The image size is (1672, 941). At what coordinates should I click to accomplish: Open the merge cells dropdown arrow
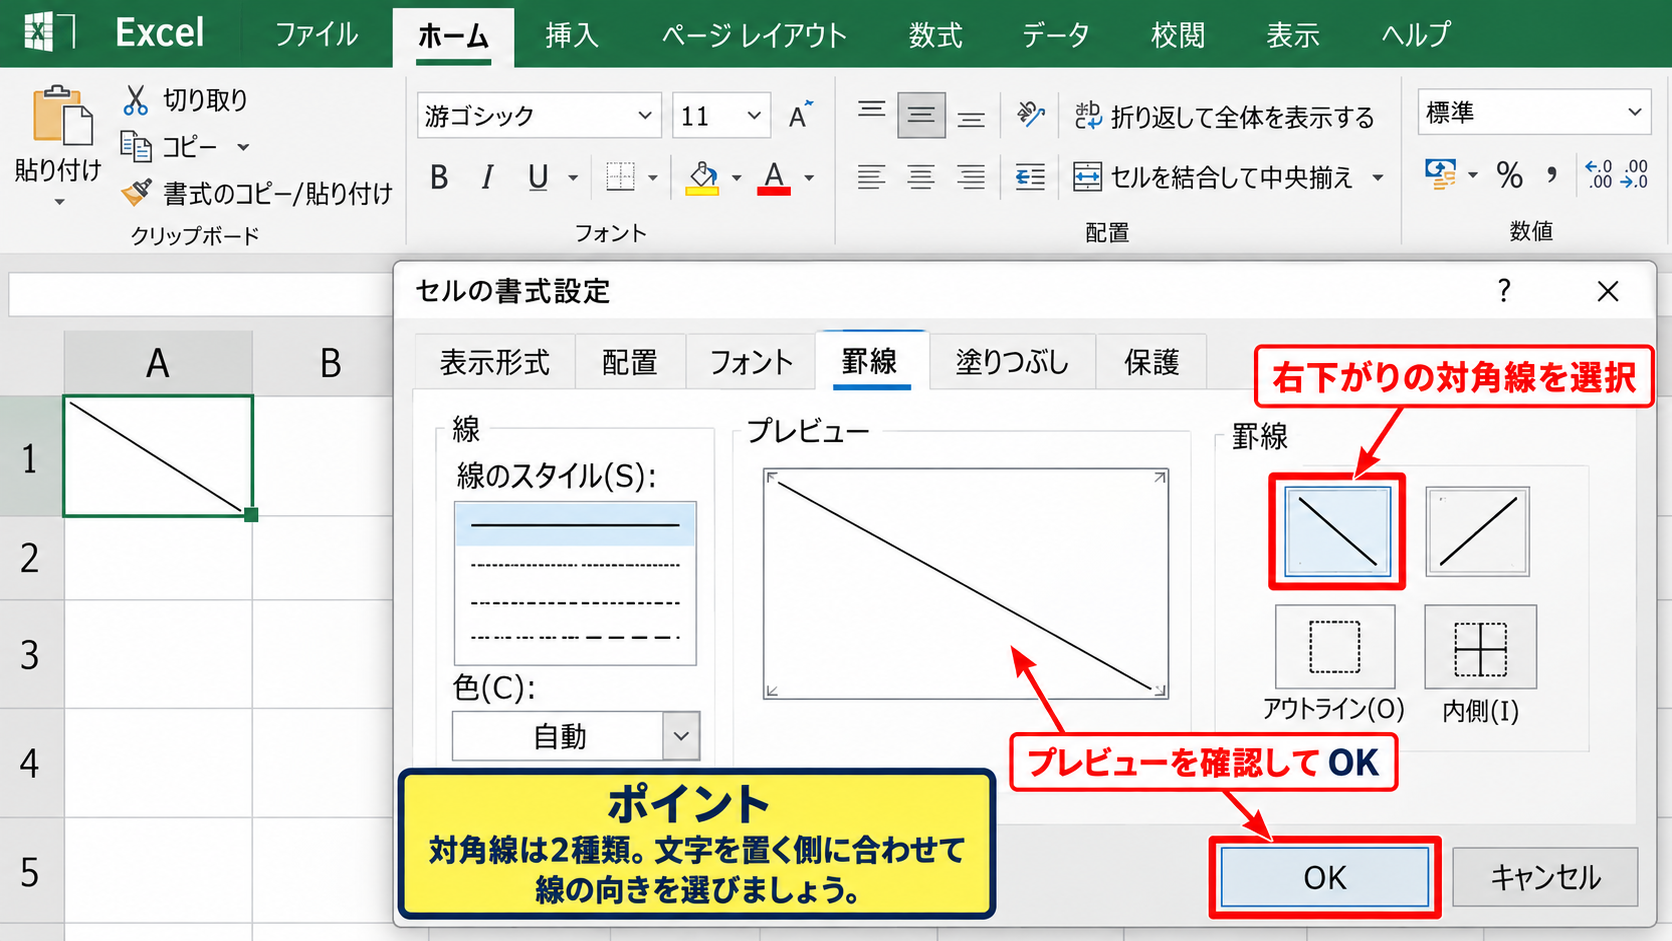(x=1378, y=178)
